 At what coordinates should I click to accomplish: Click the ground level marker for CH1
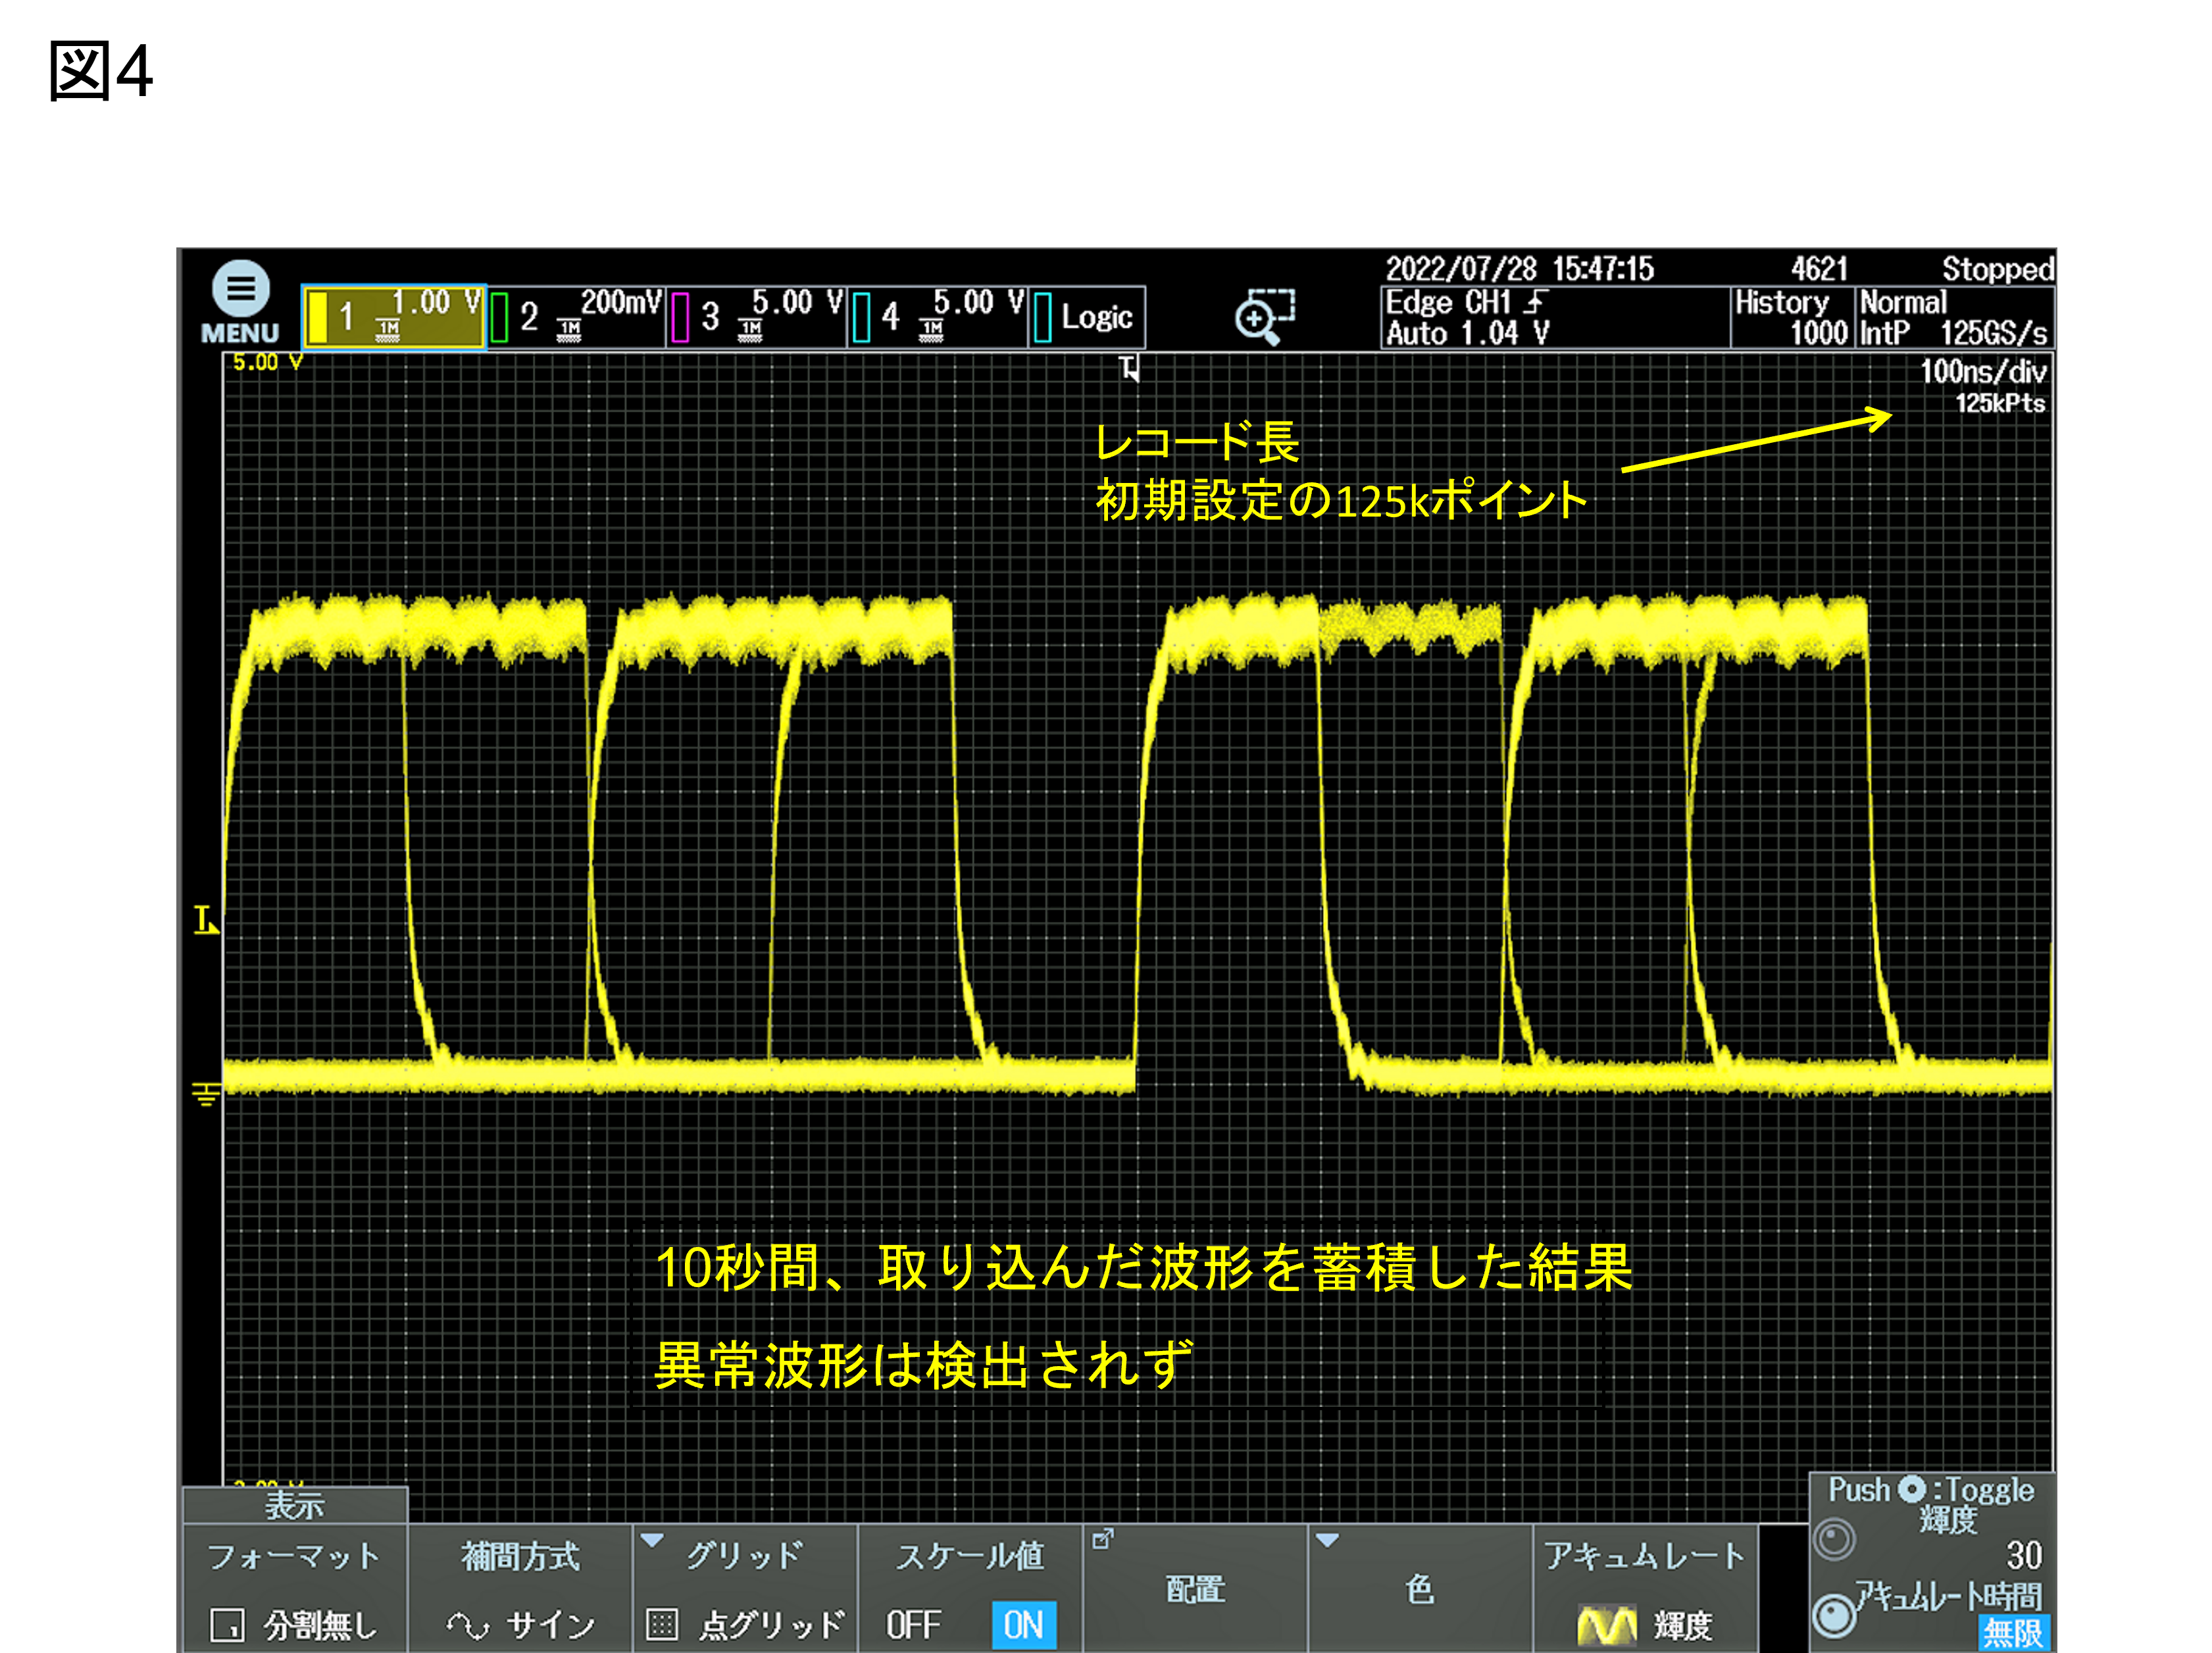point(206,1094)
